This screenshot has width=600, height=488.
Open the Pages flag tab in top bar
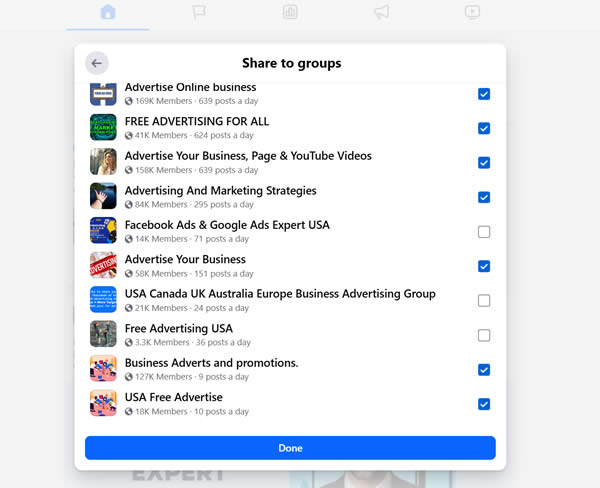tap(199, 12)
